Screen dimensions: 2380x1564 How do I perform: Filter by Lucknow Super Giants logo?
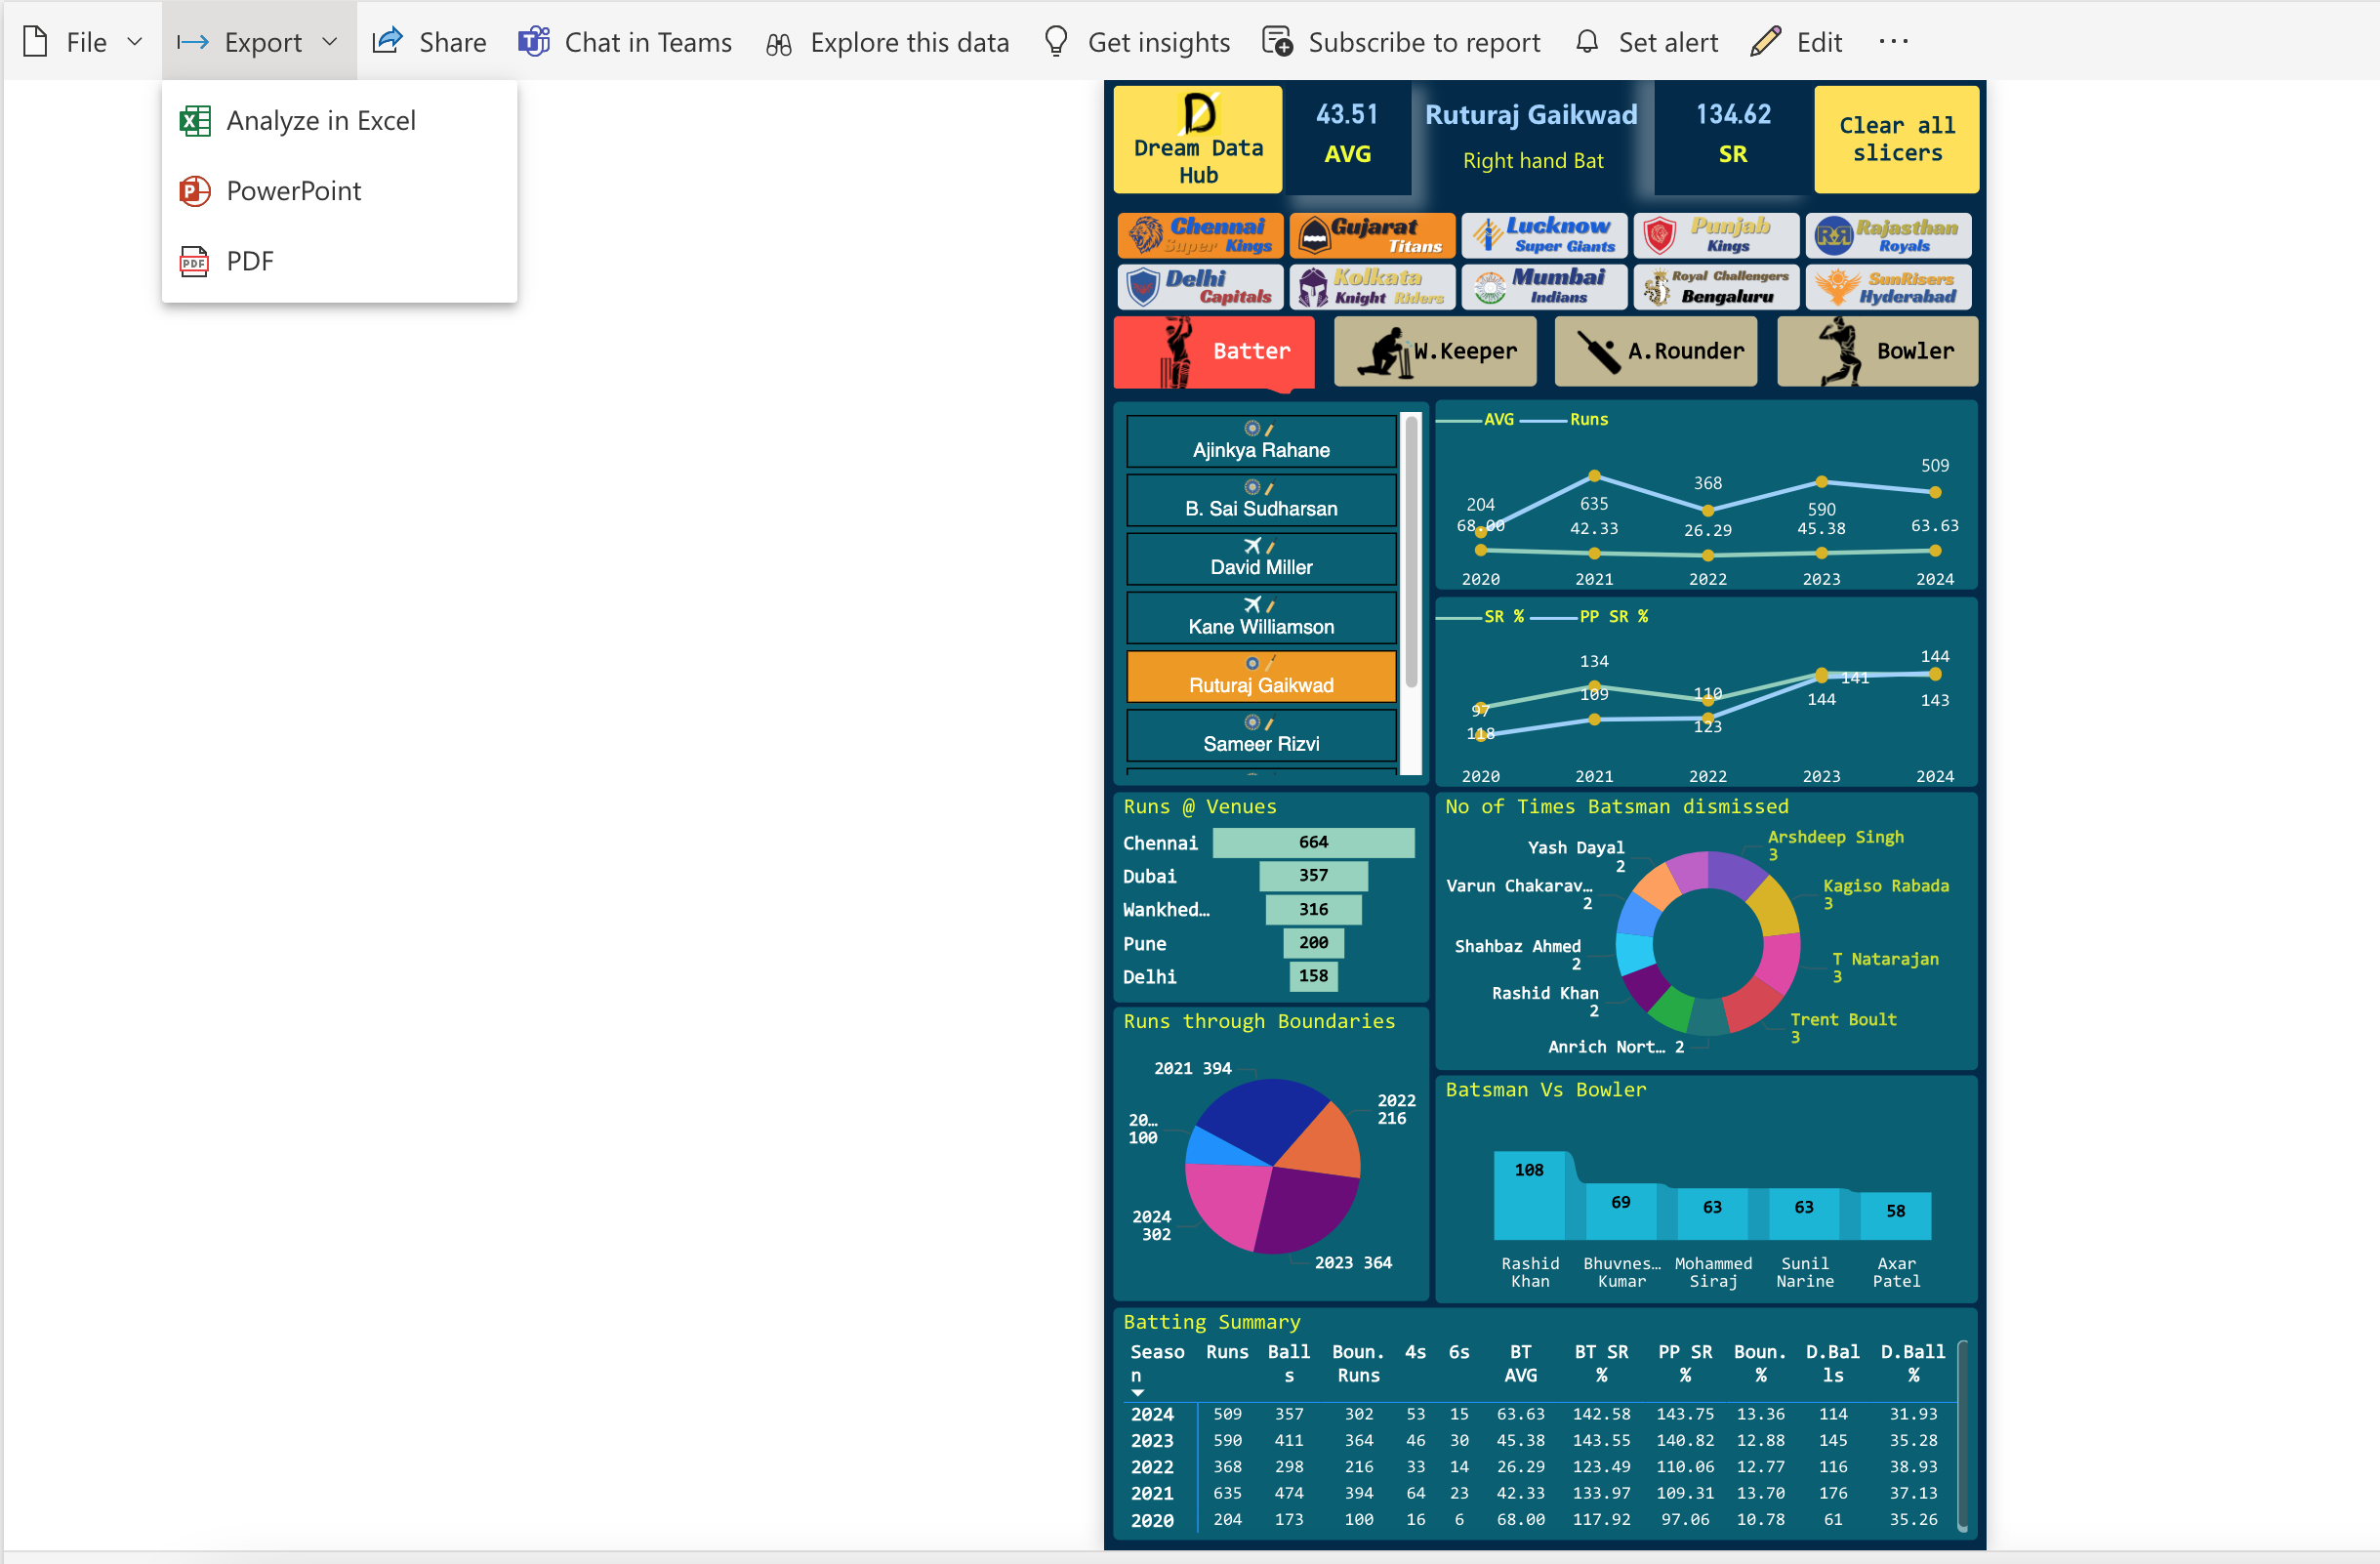(1544, 235)
